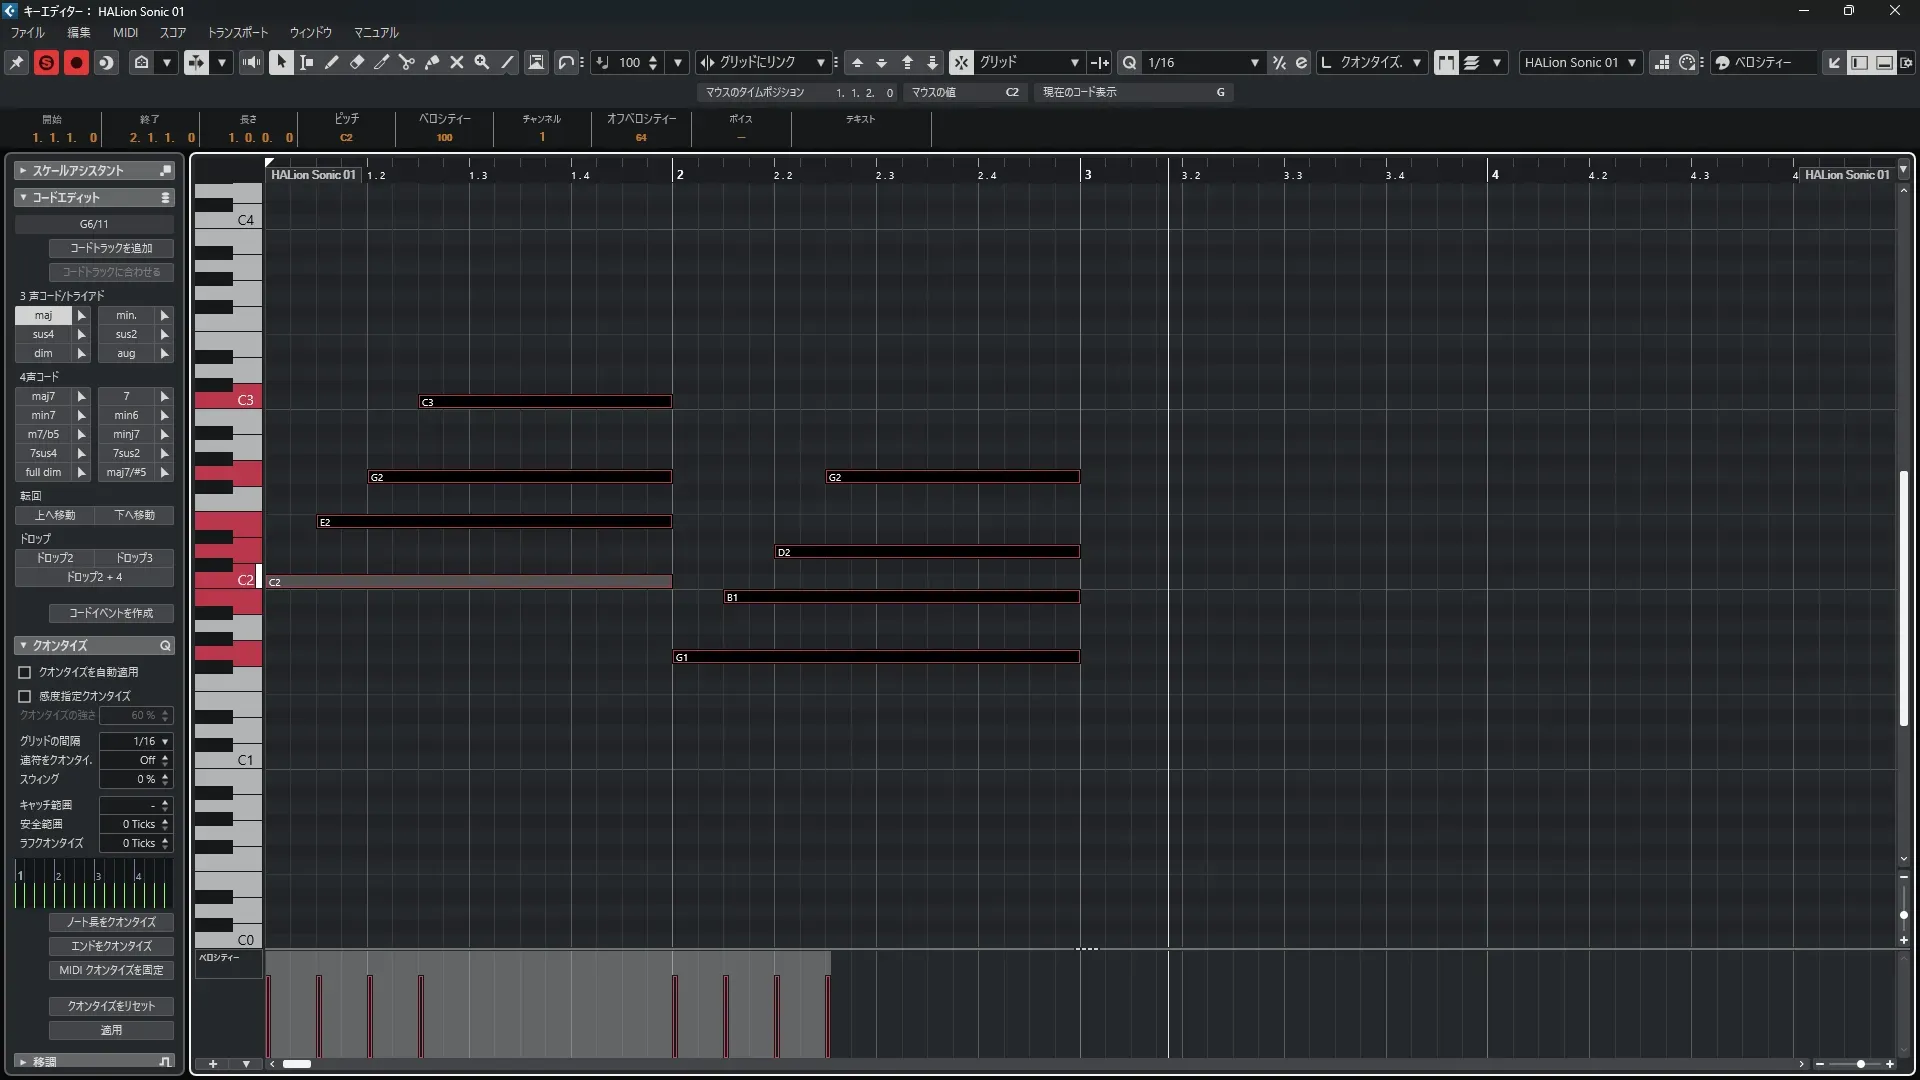Screen dimensions: 1920x1080
Task: Open the MIDI menu
Action: (125, 32)
